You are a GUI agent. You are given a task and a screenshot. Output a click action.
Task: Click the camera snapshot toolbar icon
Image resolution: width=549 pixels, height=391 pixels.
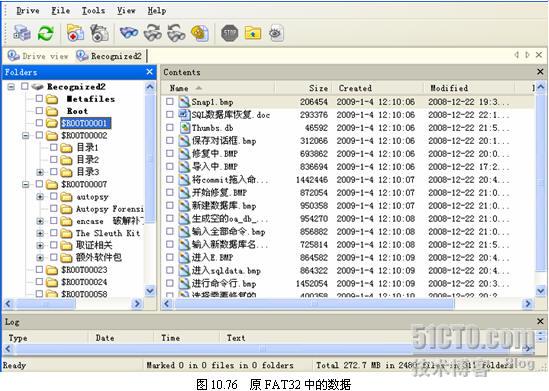(99, 33)
